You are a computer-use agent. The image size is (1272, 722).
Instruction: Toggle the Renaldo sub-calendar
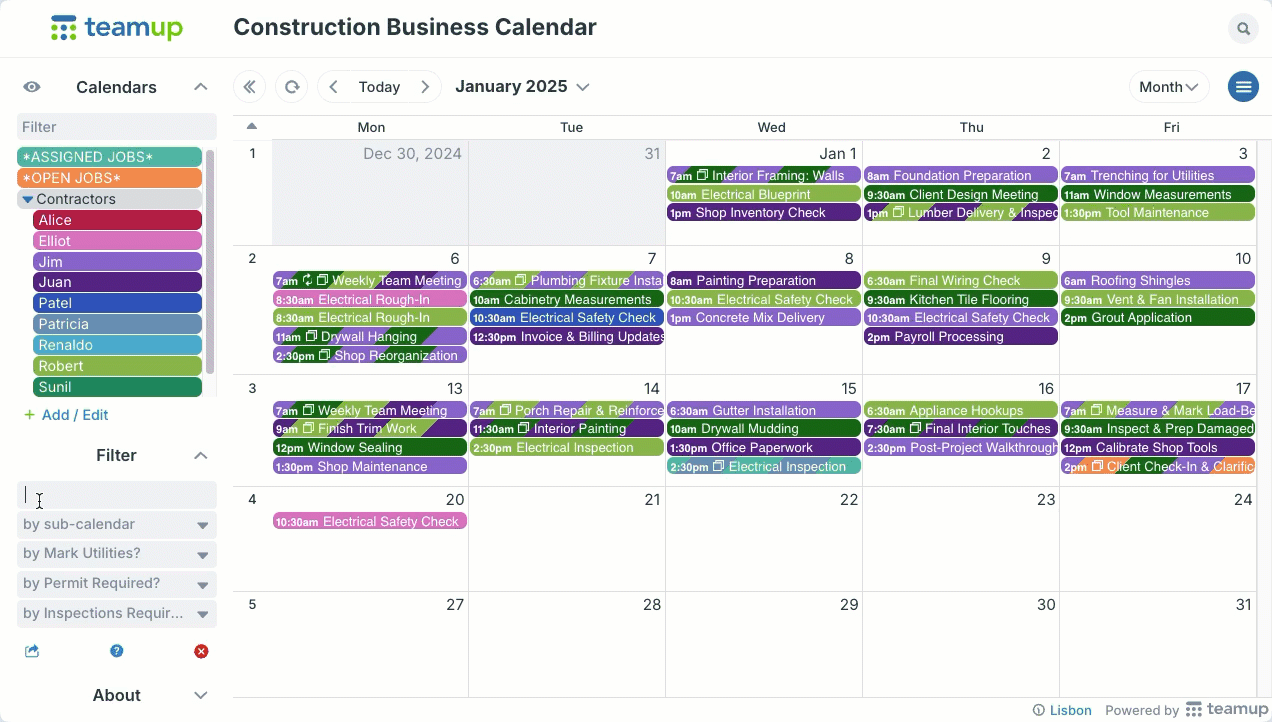coord(118,345)
